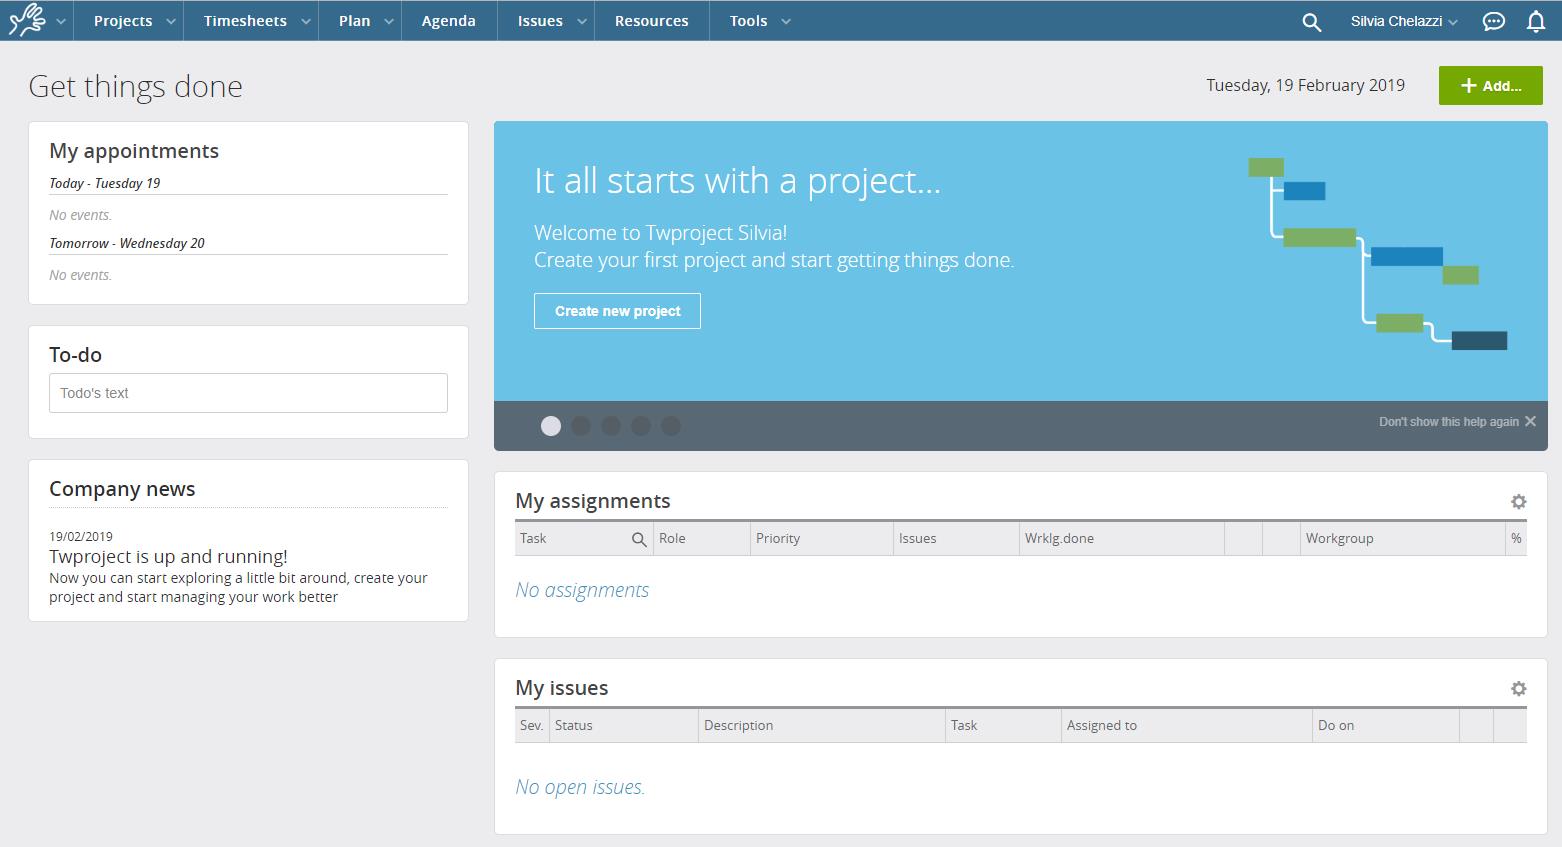Click the Tuesday, 19 February 2019 date
This screenshot has width=1562, height=847.
(x=1305, y=85)
